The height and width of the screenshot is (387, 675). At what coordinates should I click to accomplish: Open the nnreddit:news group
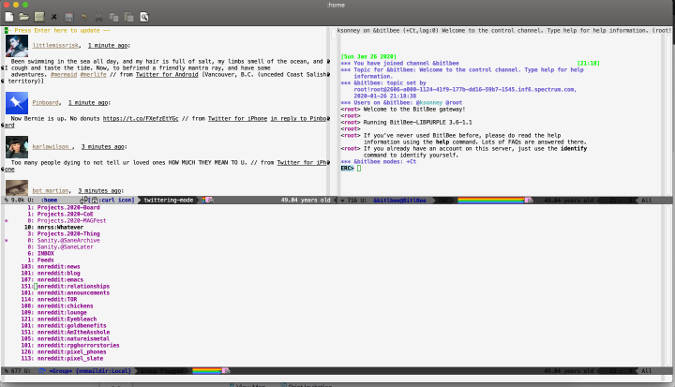(59, 266)
